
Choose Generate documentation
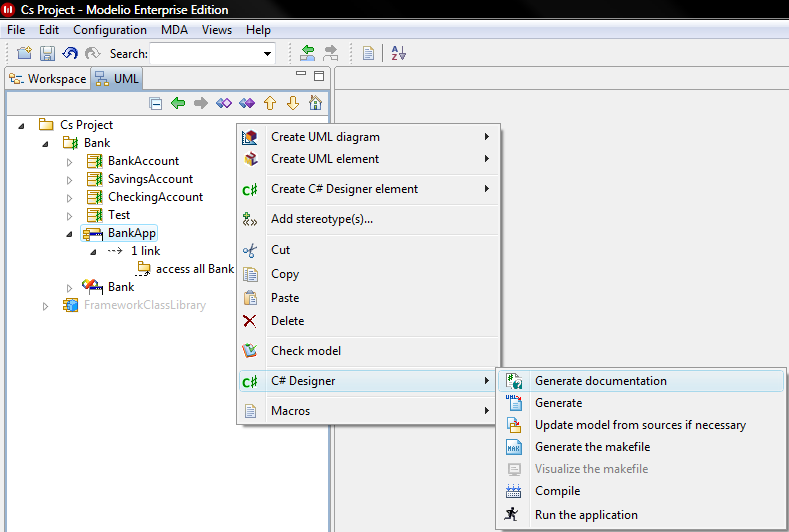click(x=641, y=381)
